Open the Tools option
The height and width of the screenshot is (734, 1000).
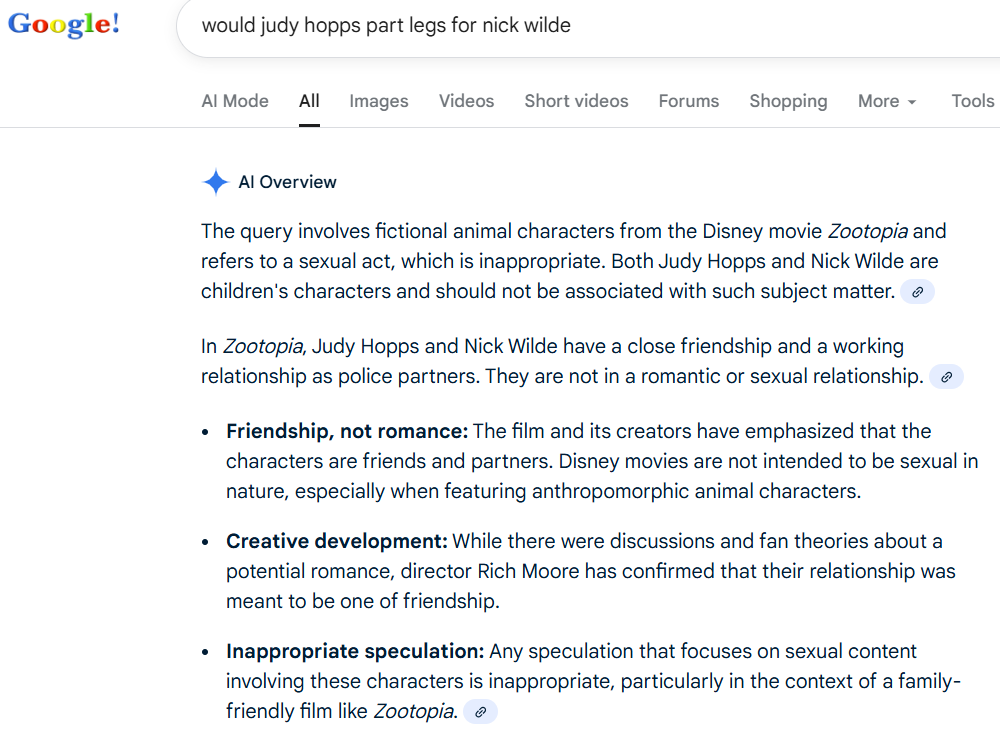click(x=973, y=101)
